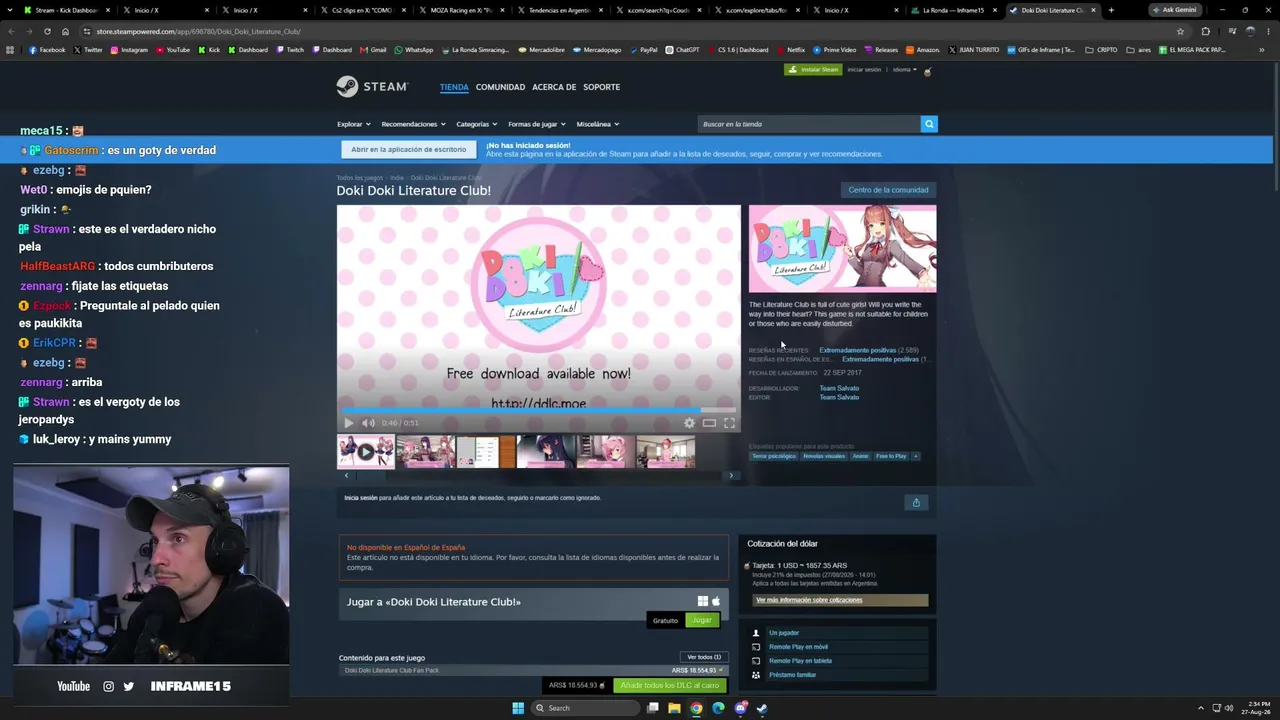Switch to the Stream - Kick Dashboard tab
The image size is (1280, 720).
[66, 10]
